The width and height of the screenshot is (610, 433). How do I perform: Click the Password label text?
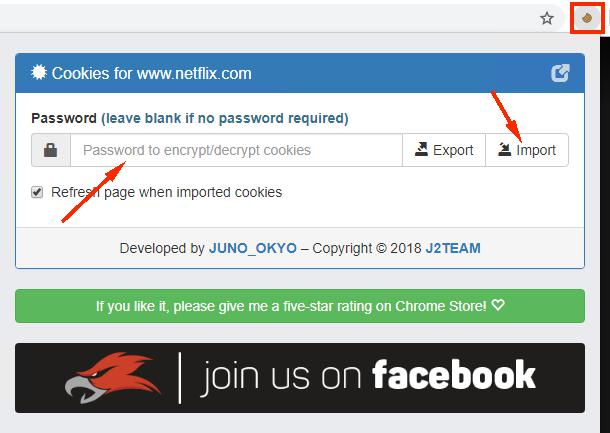[64, 118]
